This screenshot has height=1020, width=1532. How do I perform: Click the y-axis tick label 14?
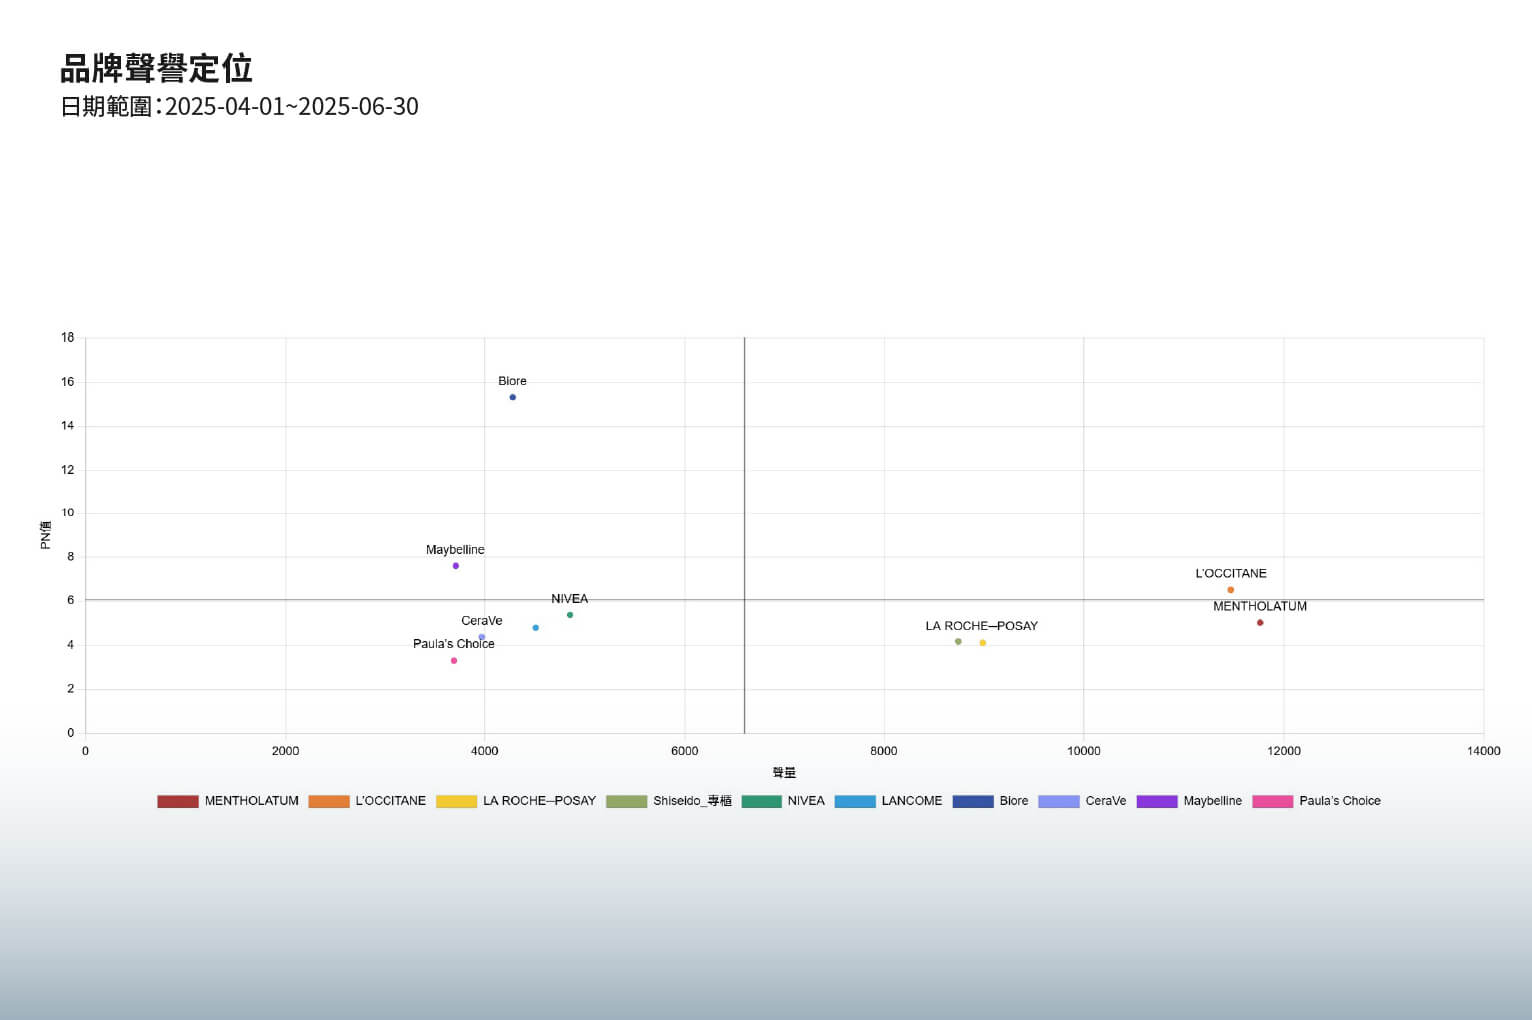tap(67, 426)
